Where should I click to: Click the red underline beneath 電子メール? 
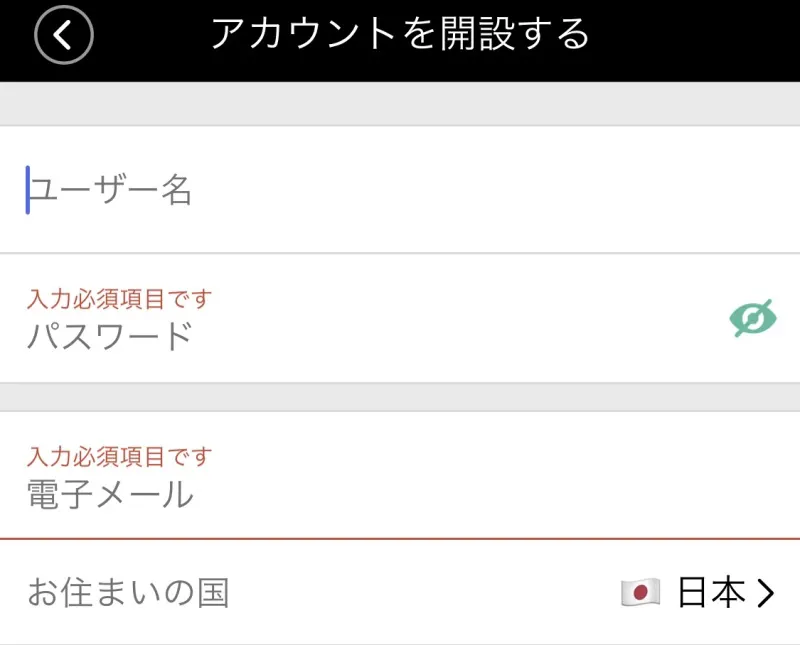tap(400, 539)
